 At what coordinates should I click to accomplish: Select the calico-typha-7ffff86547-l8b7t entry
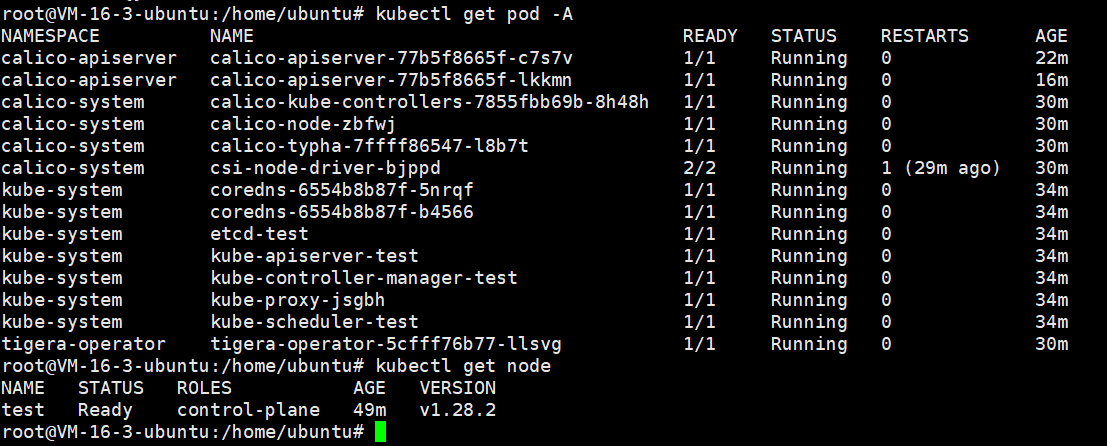pyautogui.click(x=369, y=146)
